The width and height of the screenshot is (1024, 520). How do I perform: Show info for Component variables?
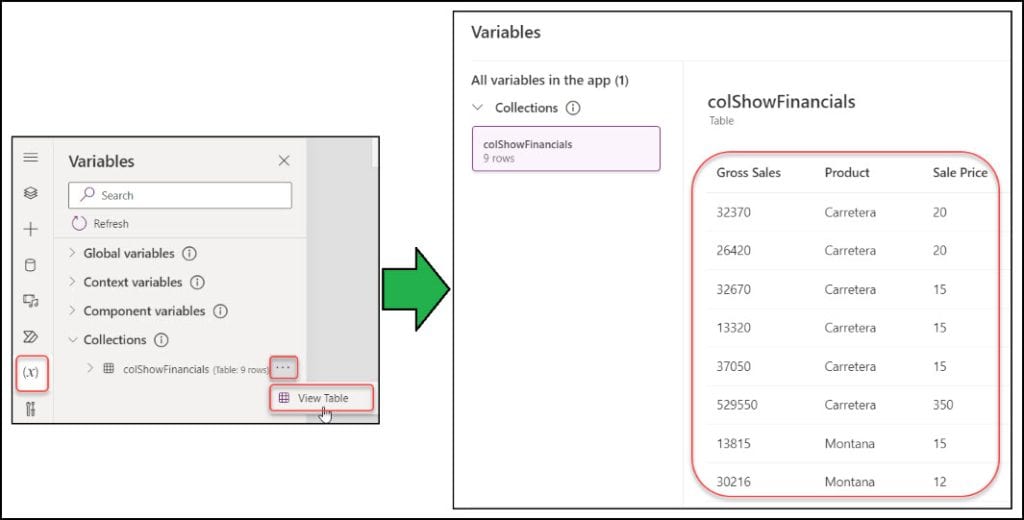pos(221,311)
